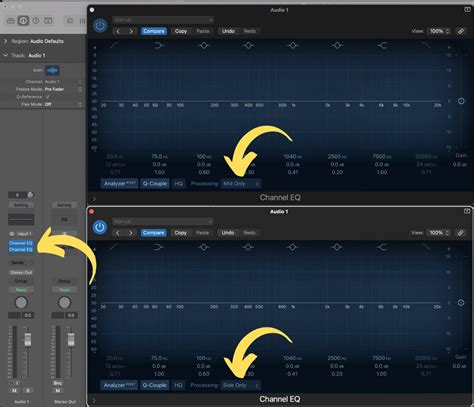Click Compare in Mid Only EQ window
Image resolution: width=474 pixels, height=407 pixels.
pos(154,31)
